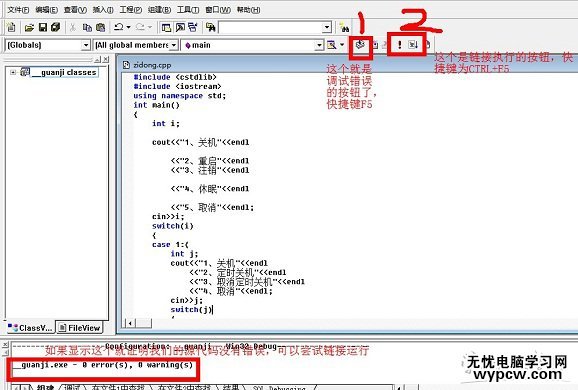This screenshot has width=578, height=390.
Task: Click the Undo arrow icon
Action: [x=119, y=27]
